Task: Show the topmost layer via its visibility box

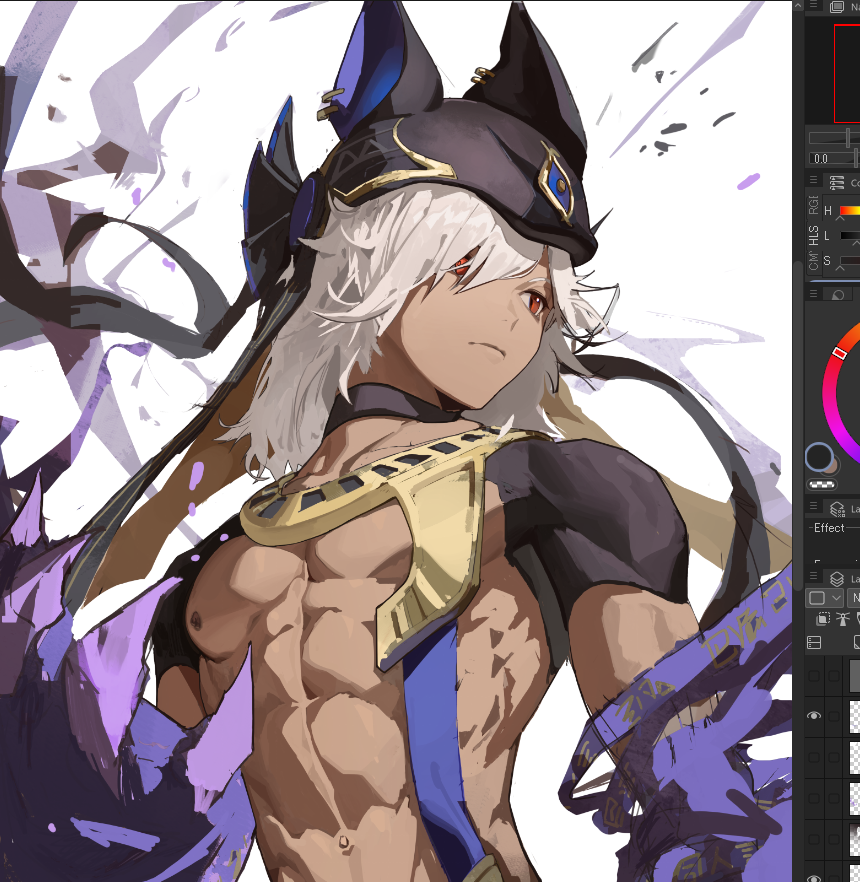Action: coord(813,676)
